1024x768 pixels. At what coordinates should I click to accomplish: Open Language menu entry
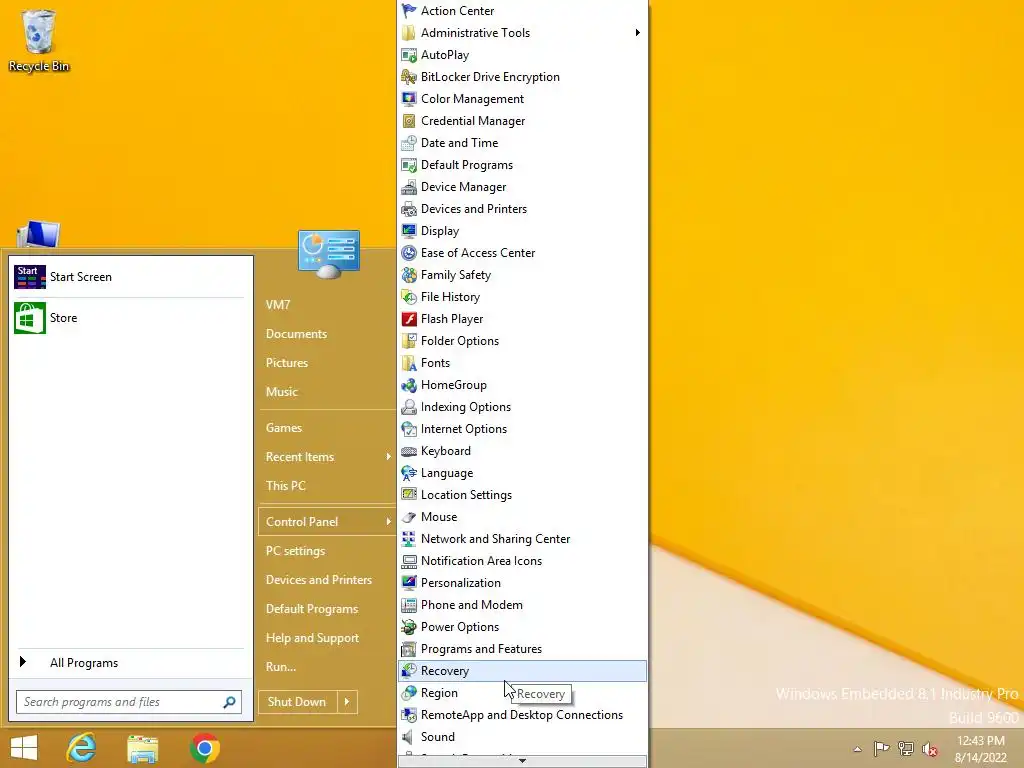522,473
